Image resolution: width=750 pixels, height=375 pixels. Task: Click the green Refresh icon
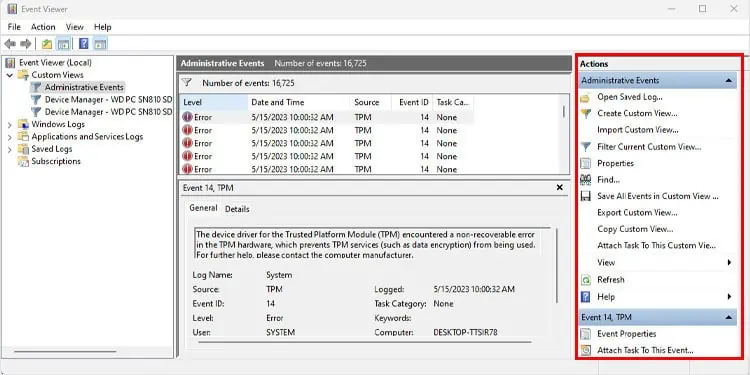pos(585,280)
